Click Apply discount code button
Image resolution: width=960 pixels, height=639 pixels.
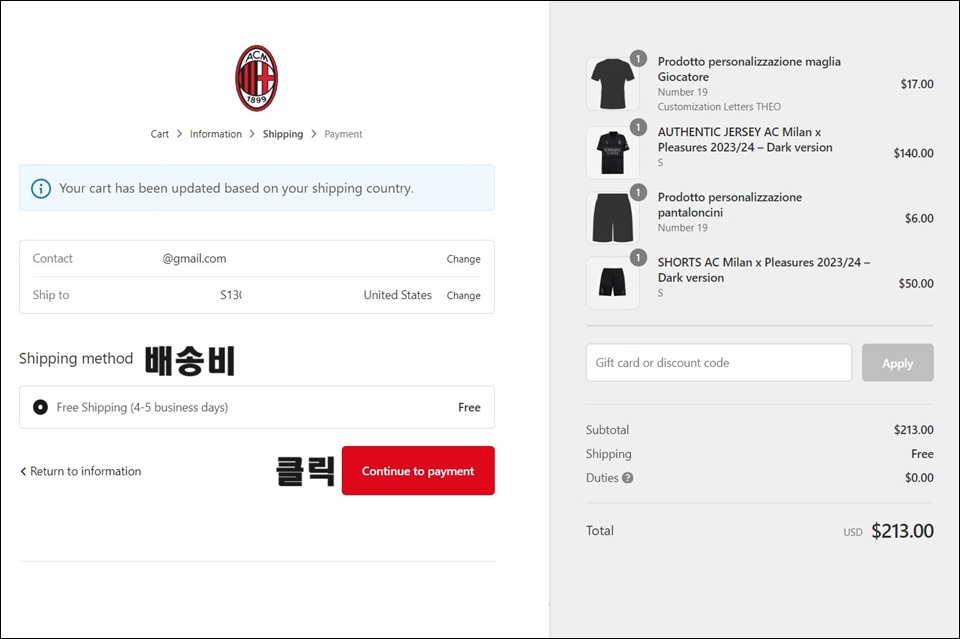tap(898, 363)
